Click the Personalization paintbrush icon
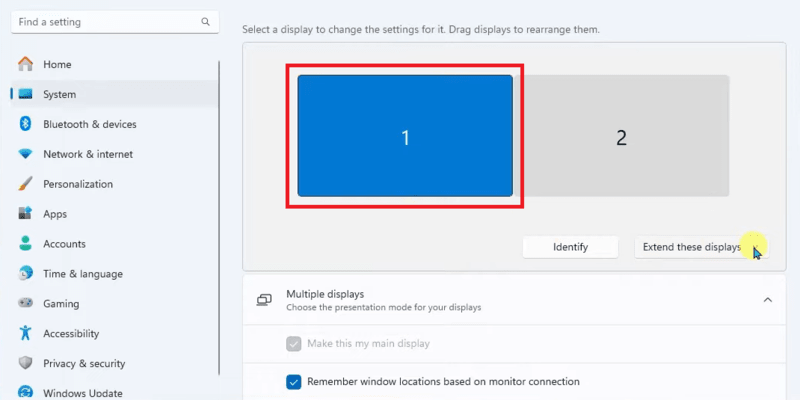The image size is (800, 400). [x=26, y=184]
